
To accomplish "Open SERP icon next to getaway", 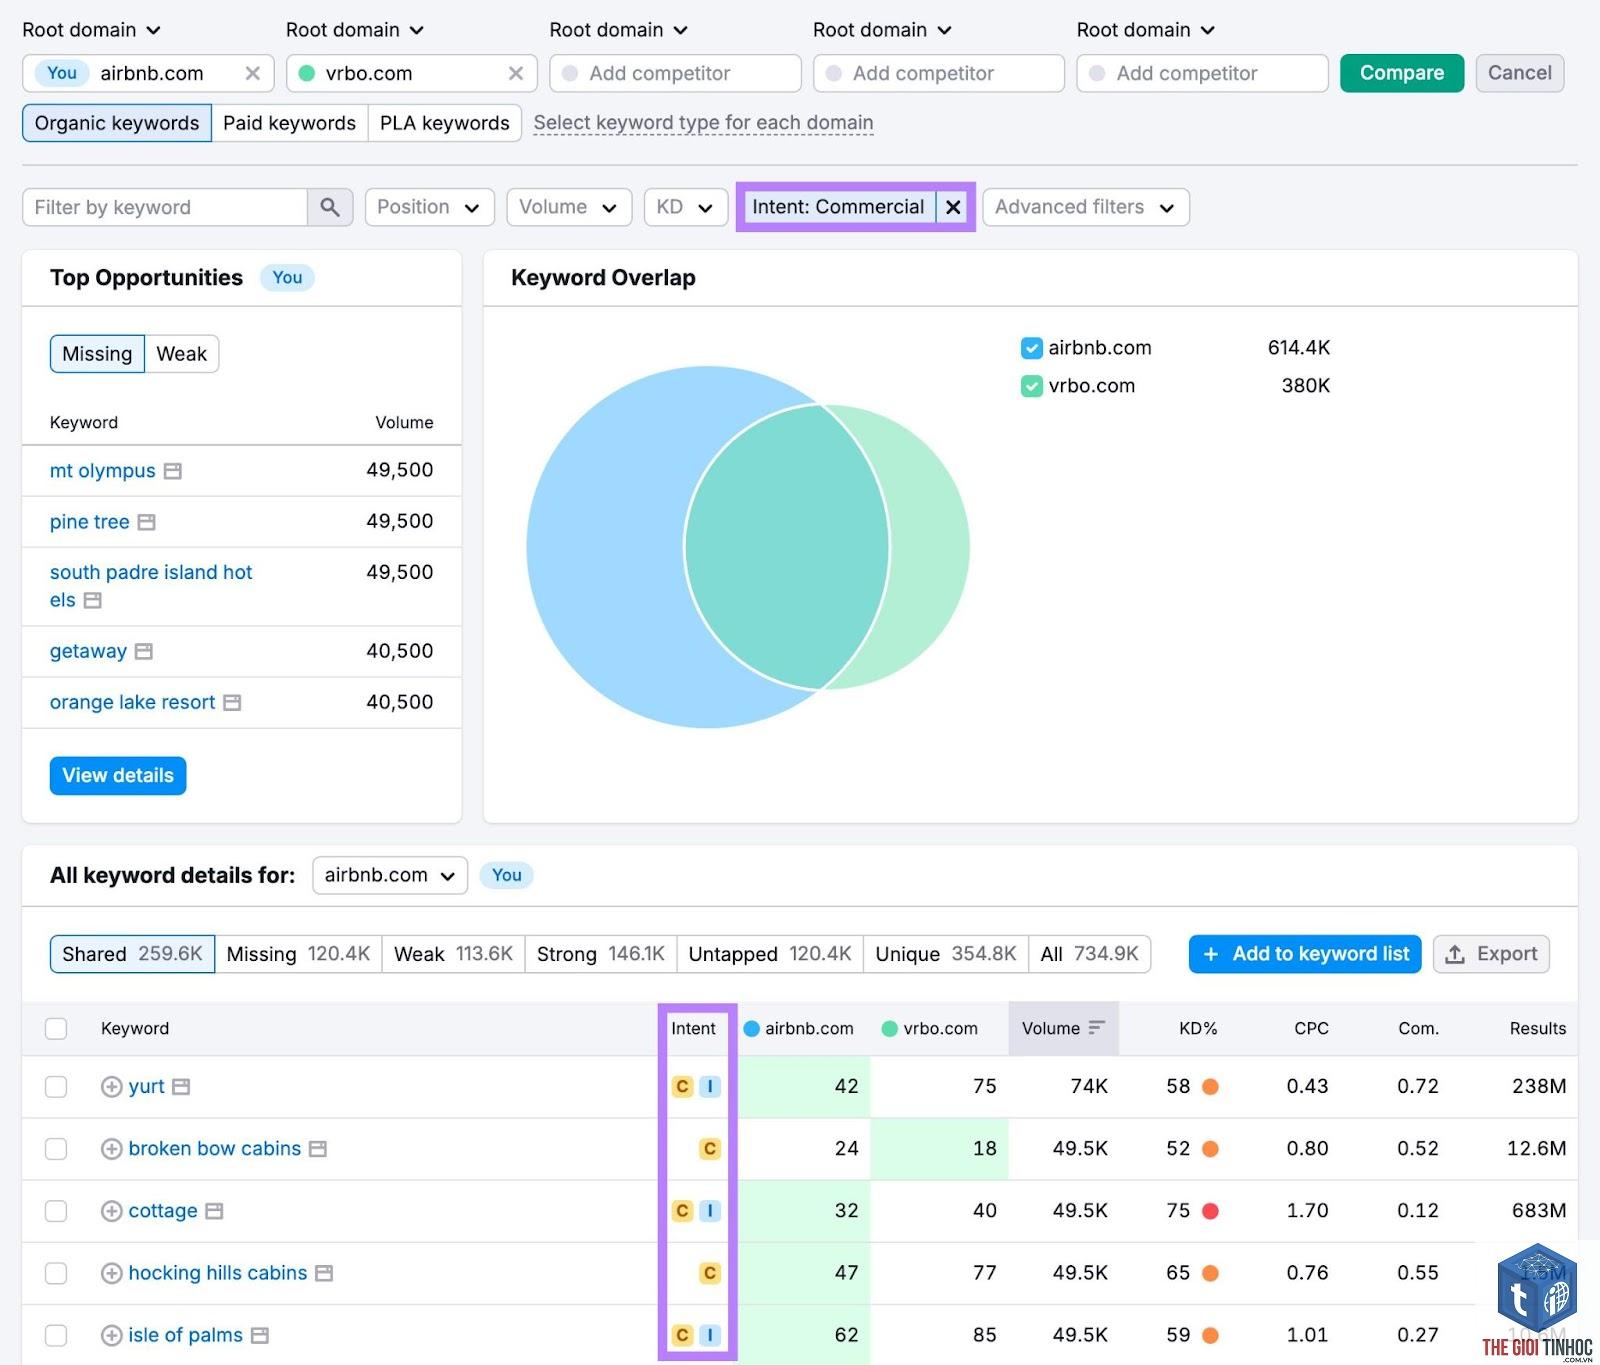I will click(x=144, y=651).
